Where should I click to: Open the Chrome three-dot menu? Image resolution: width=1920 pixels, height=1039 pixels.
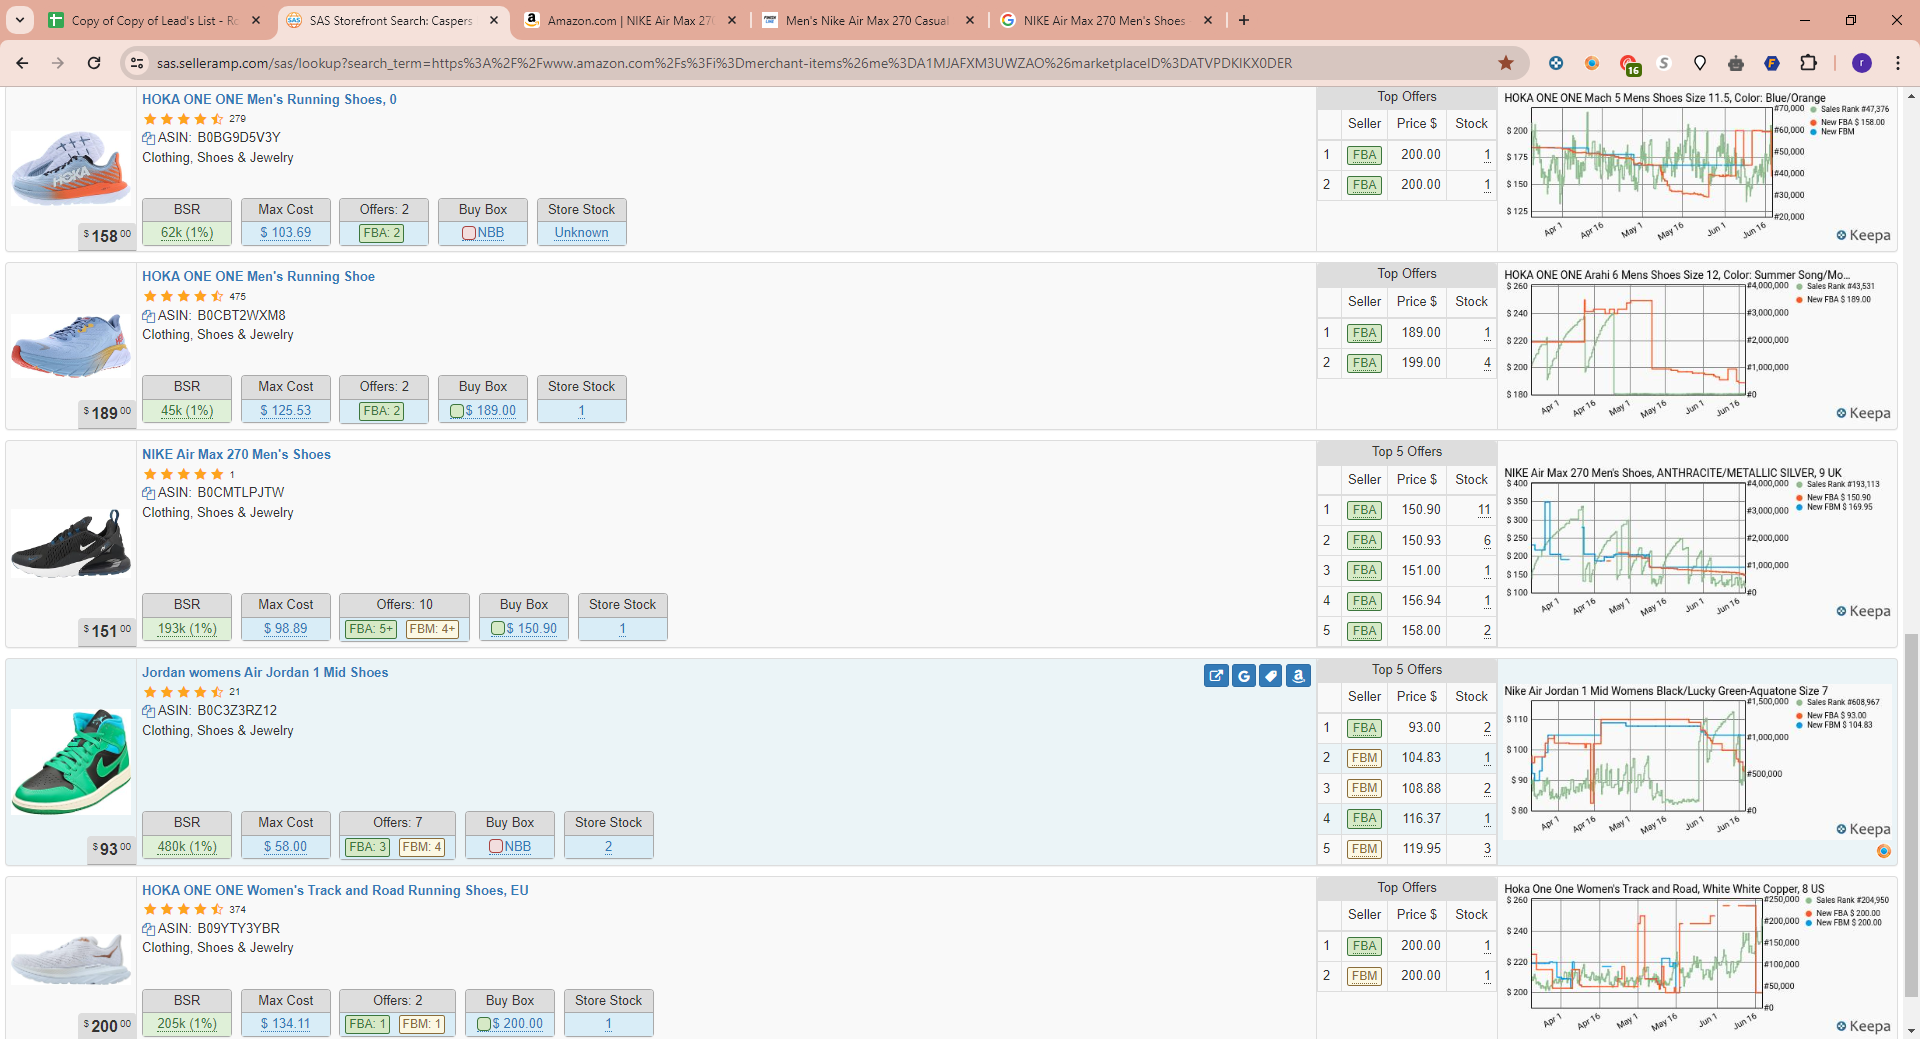point(1898,63)
